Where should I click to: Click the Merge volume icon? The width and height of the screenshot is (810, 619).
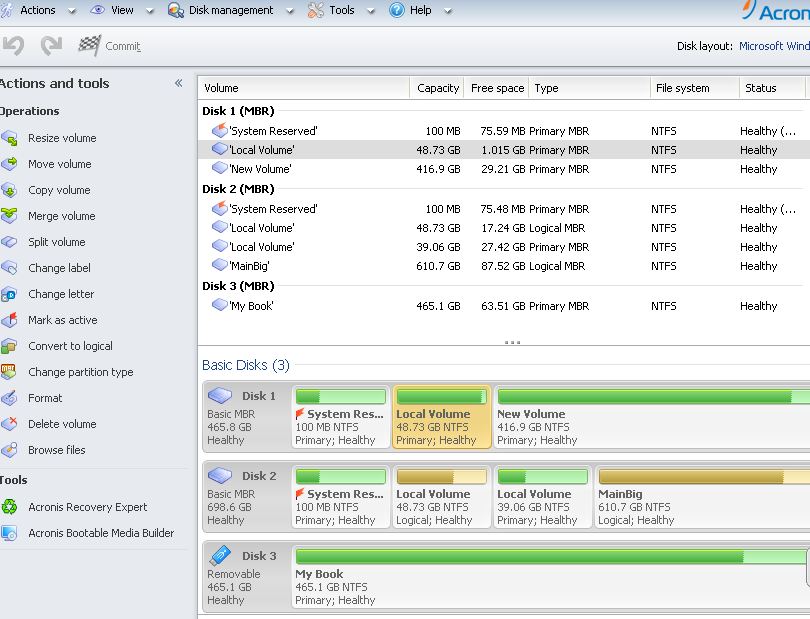click(x=9, y=216)
